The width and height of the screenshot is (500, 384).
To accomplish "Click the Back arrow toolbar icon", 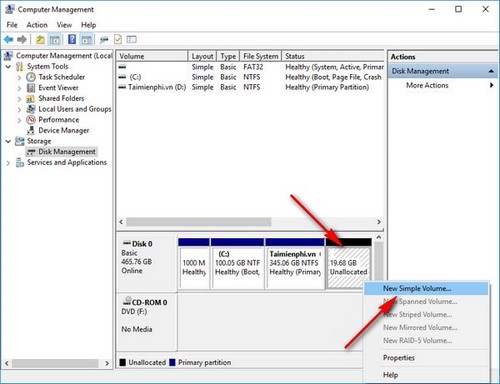I will [8, 40].
